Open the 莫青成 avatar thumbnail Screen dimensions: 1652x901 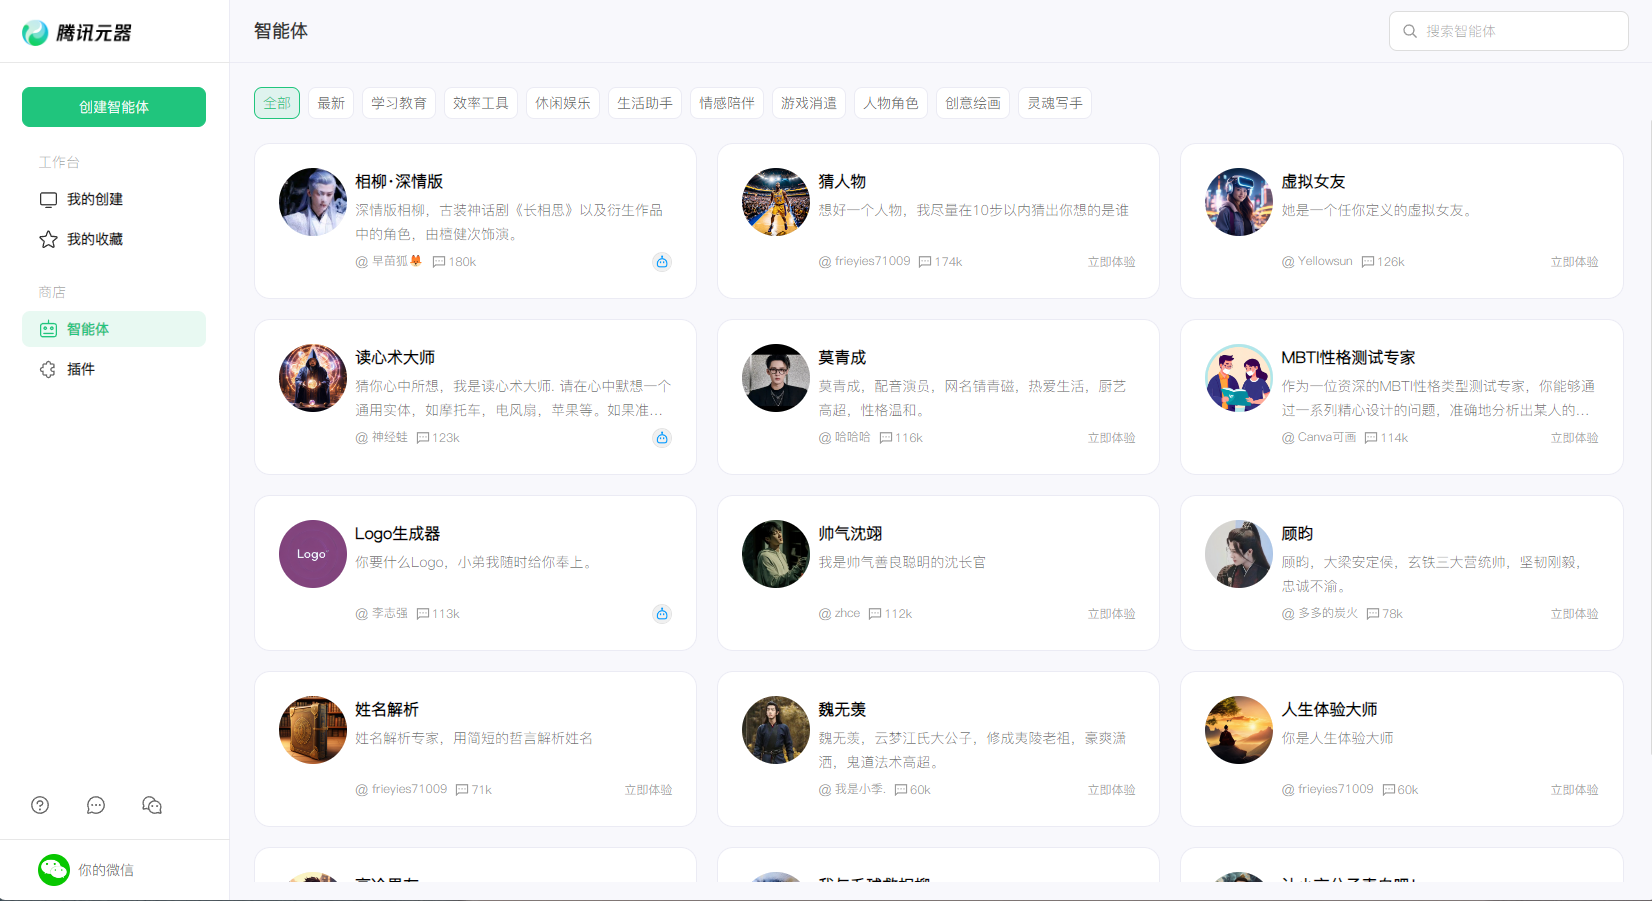coord(776,378)
